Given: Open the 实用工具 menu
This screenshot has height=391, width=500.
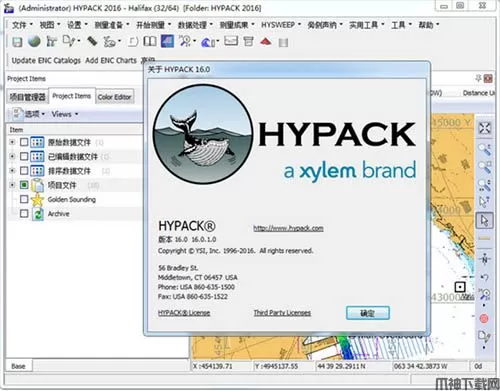Looking at the screenshot, I should tap(367, 25).
